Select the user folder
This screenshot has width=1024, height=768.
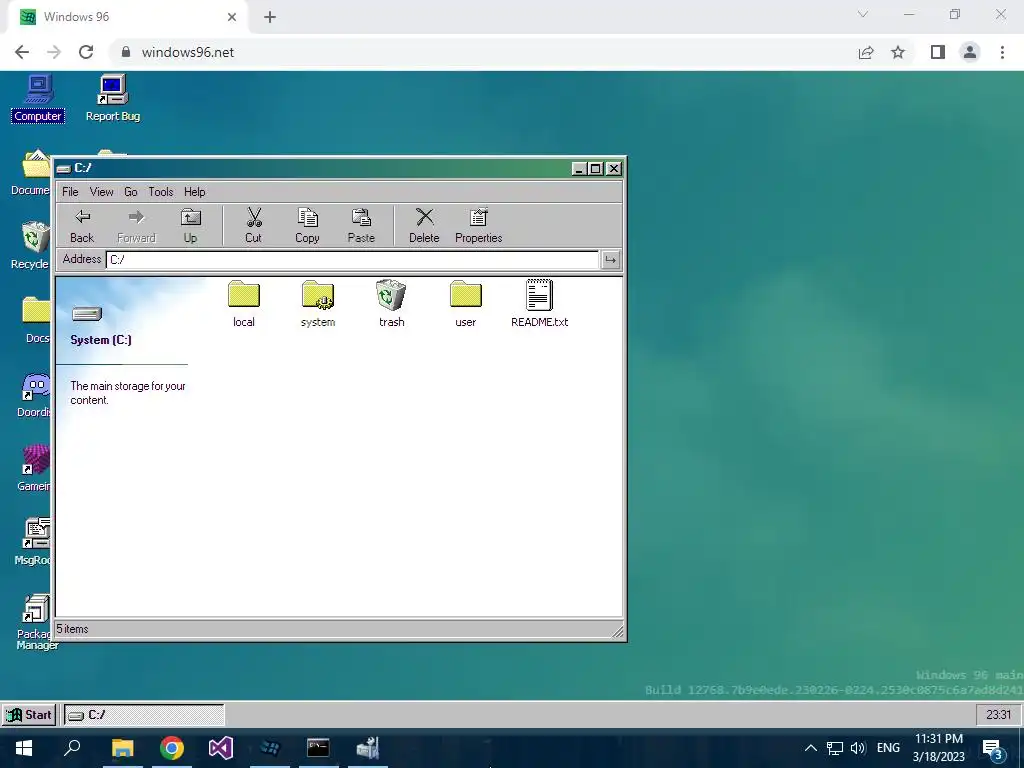pyautogui.click(x=466, y=304)
